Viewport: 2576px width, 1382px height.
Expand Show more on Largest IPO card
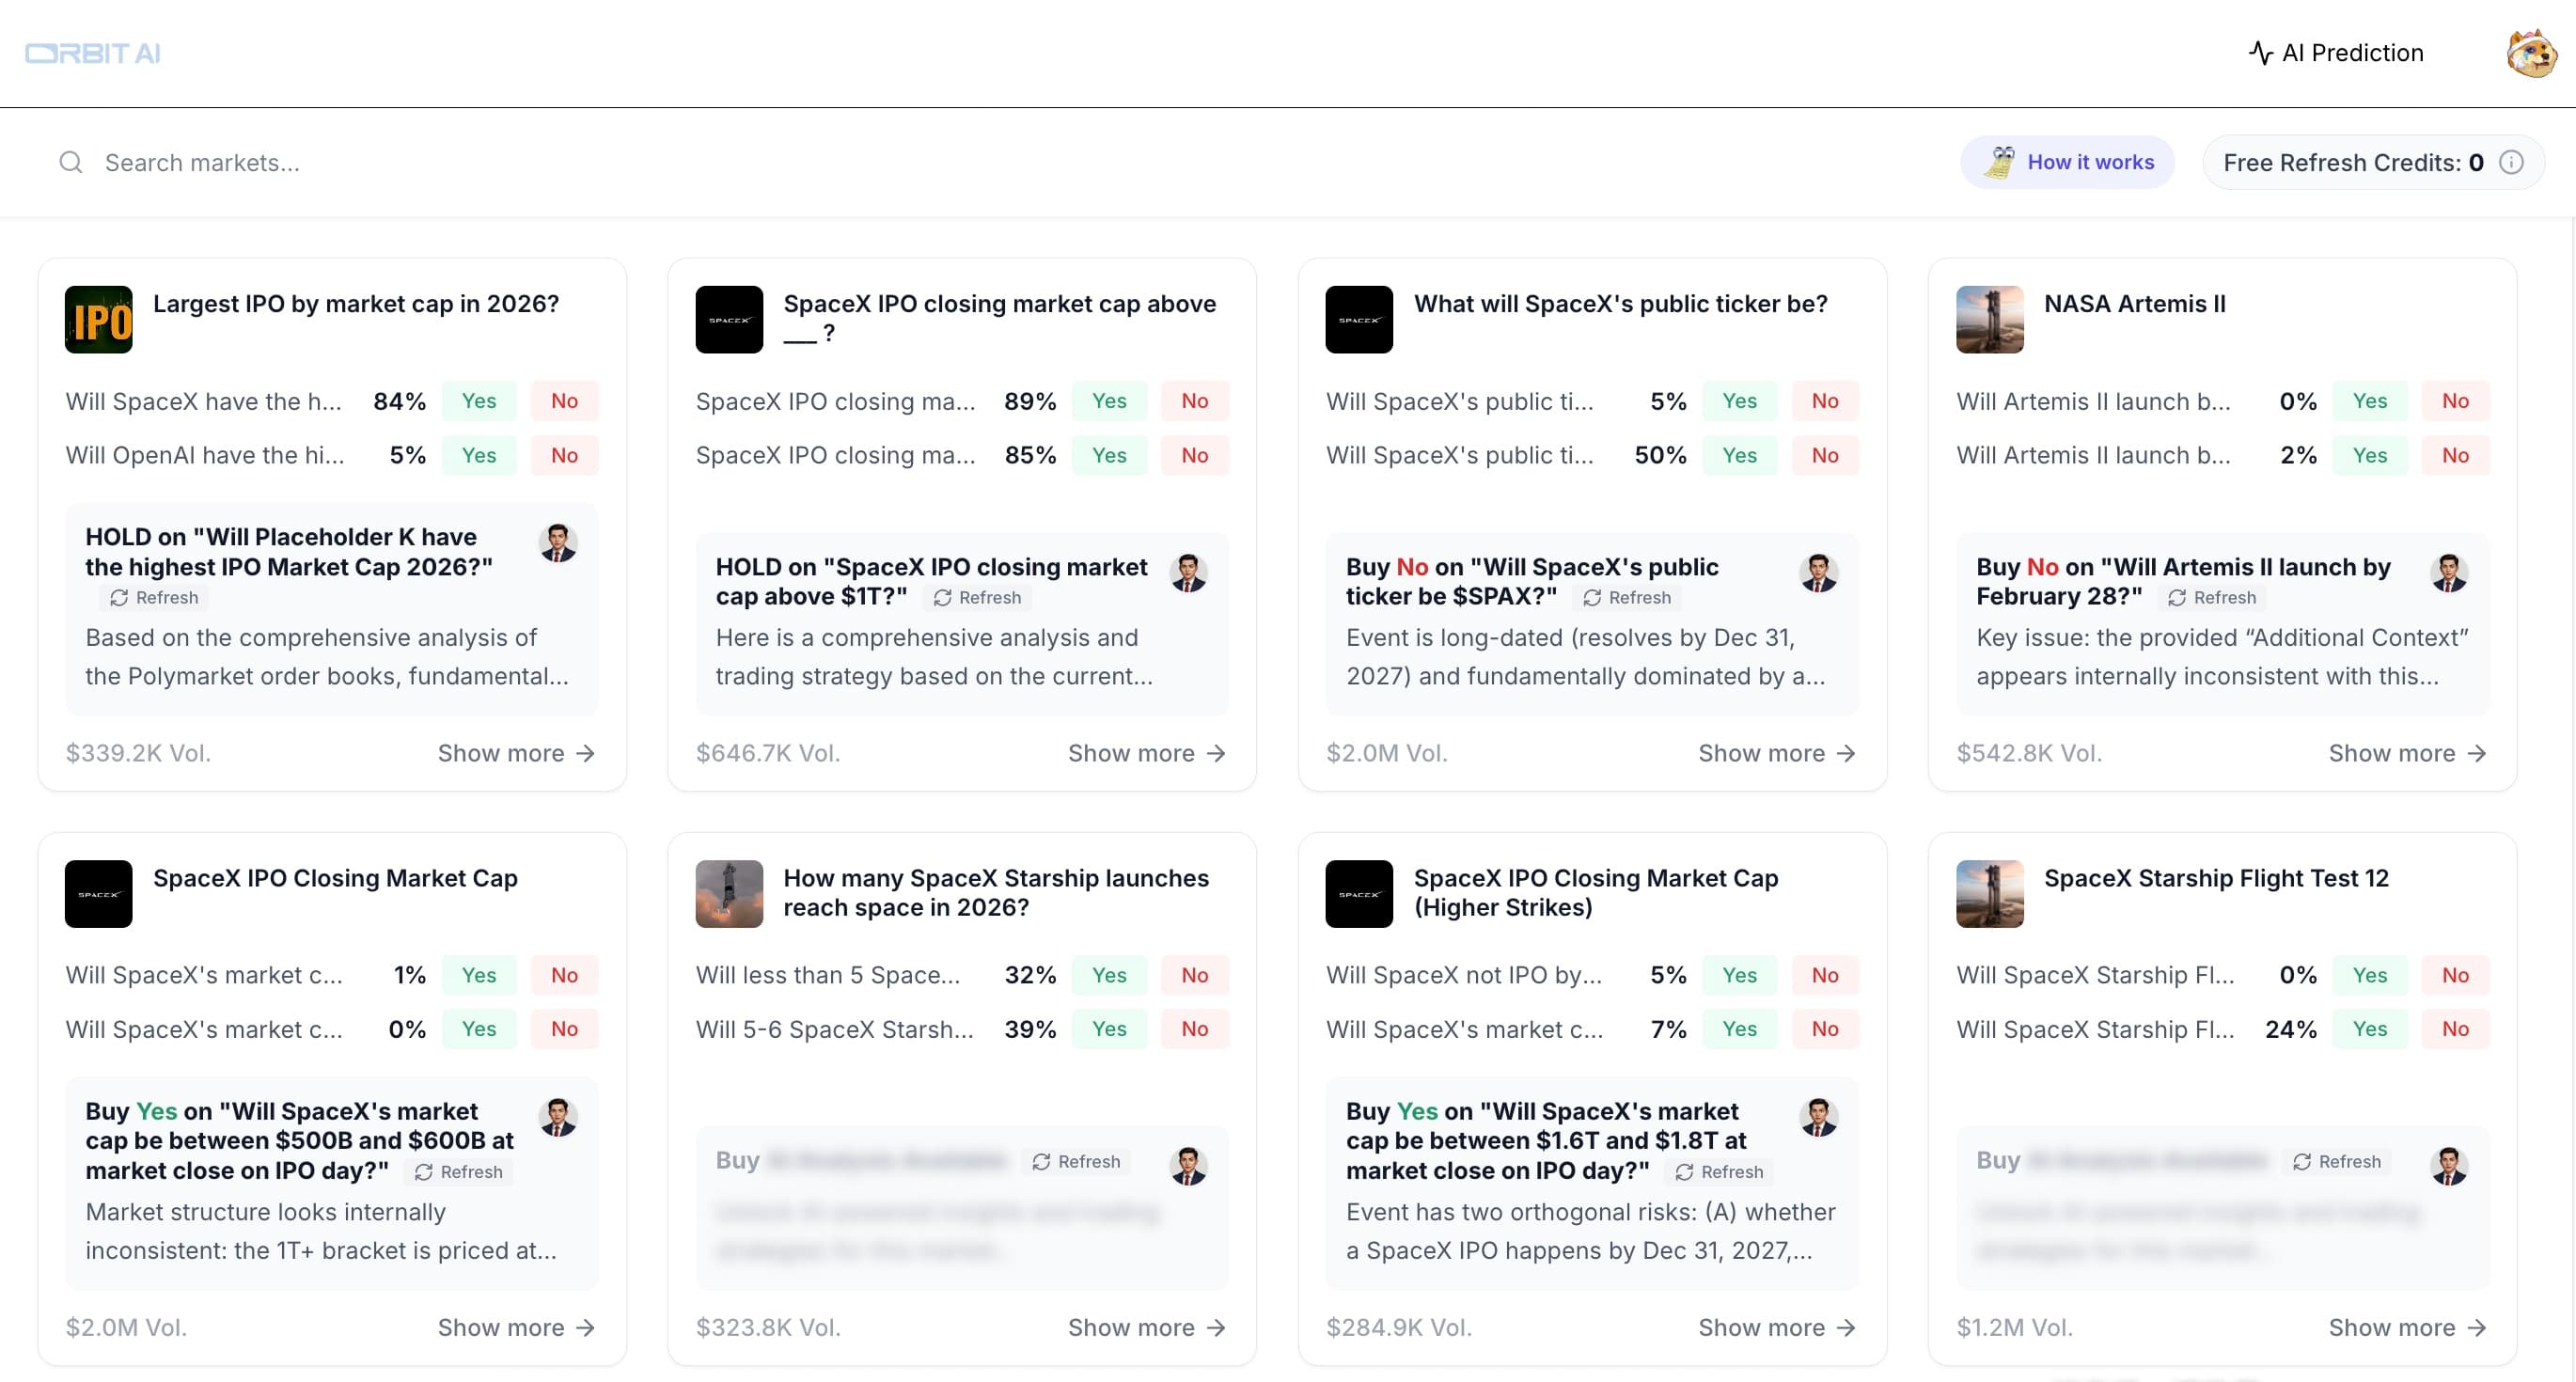(516, 753)
